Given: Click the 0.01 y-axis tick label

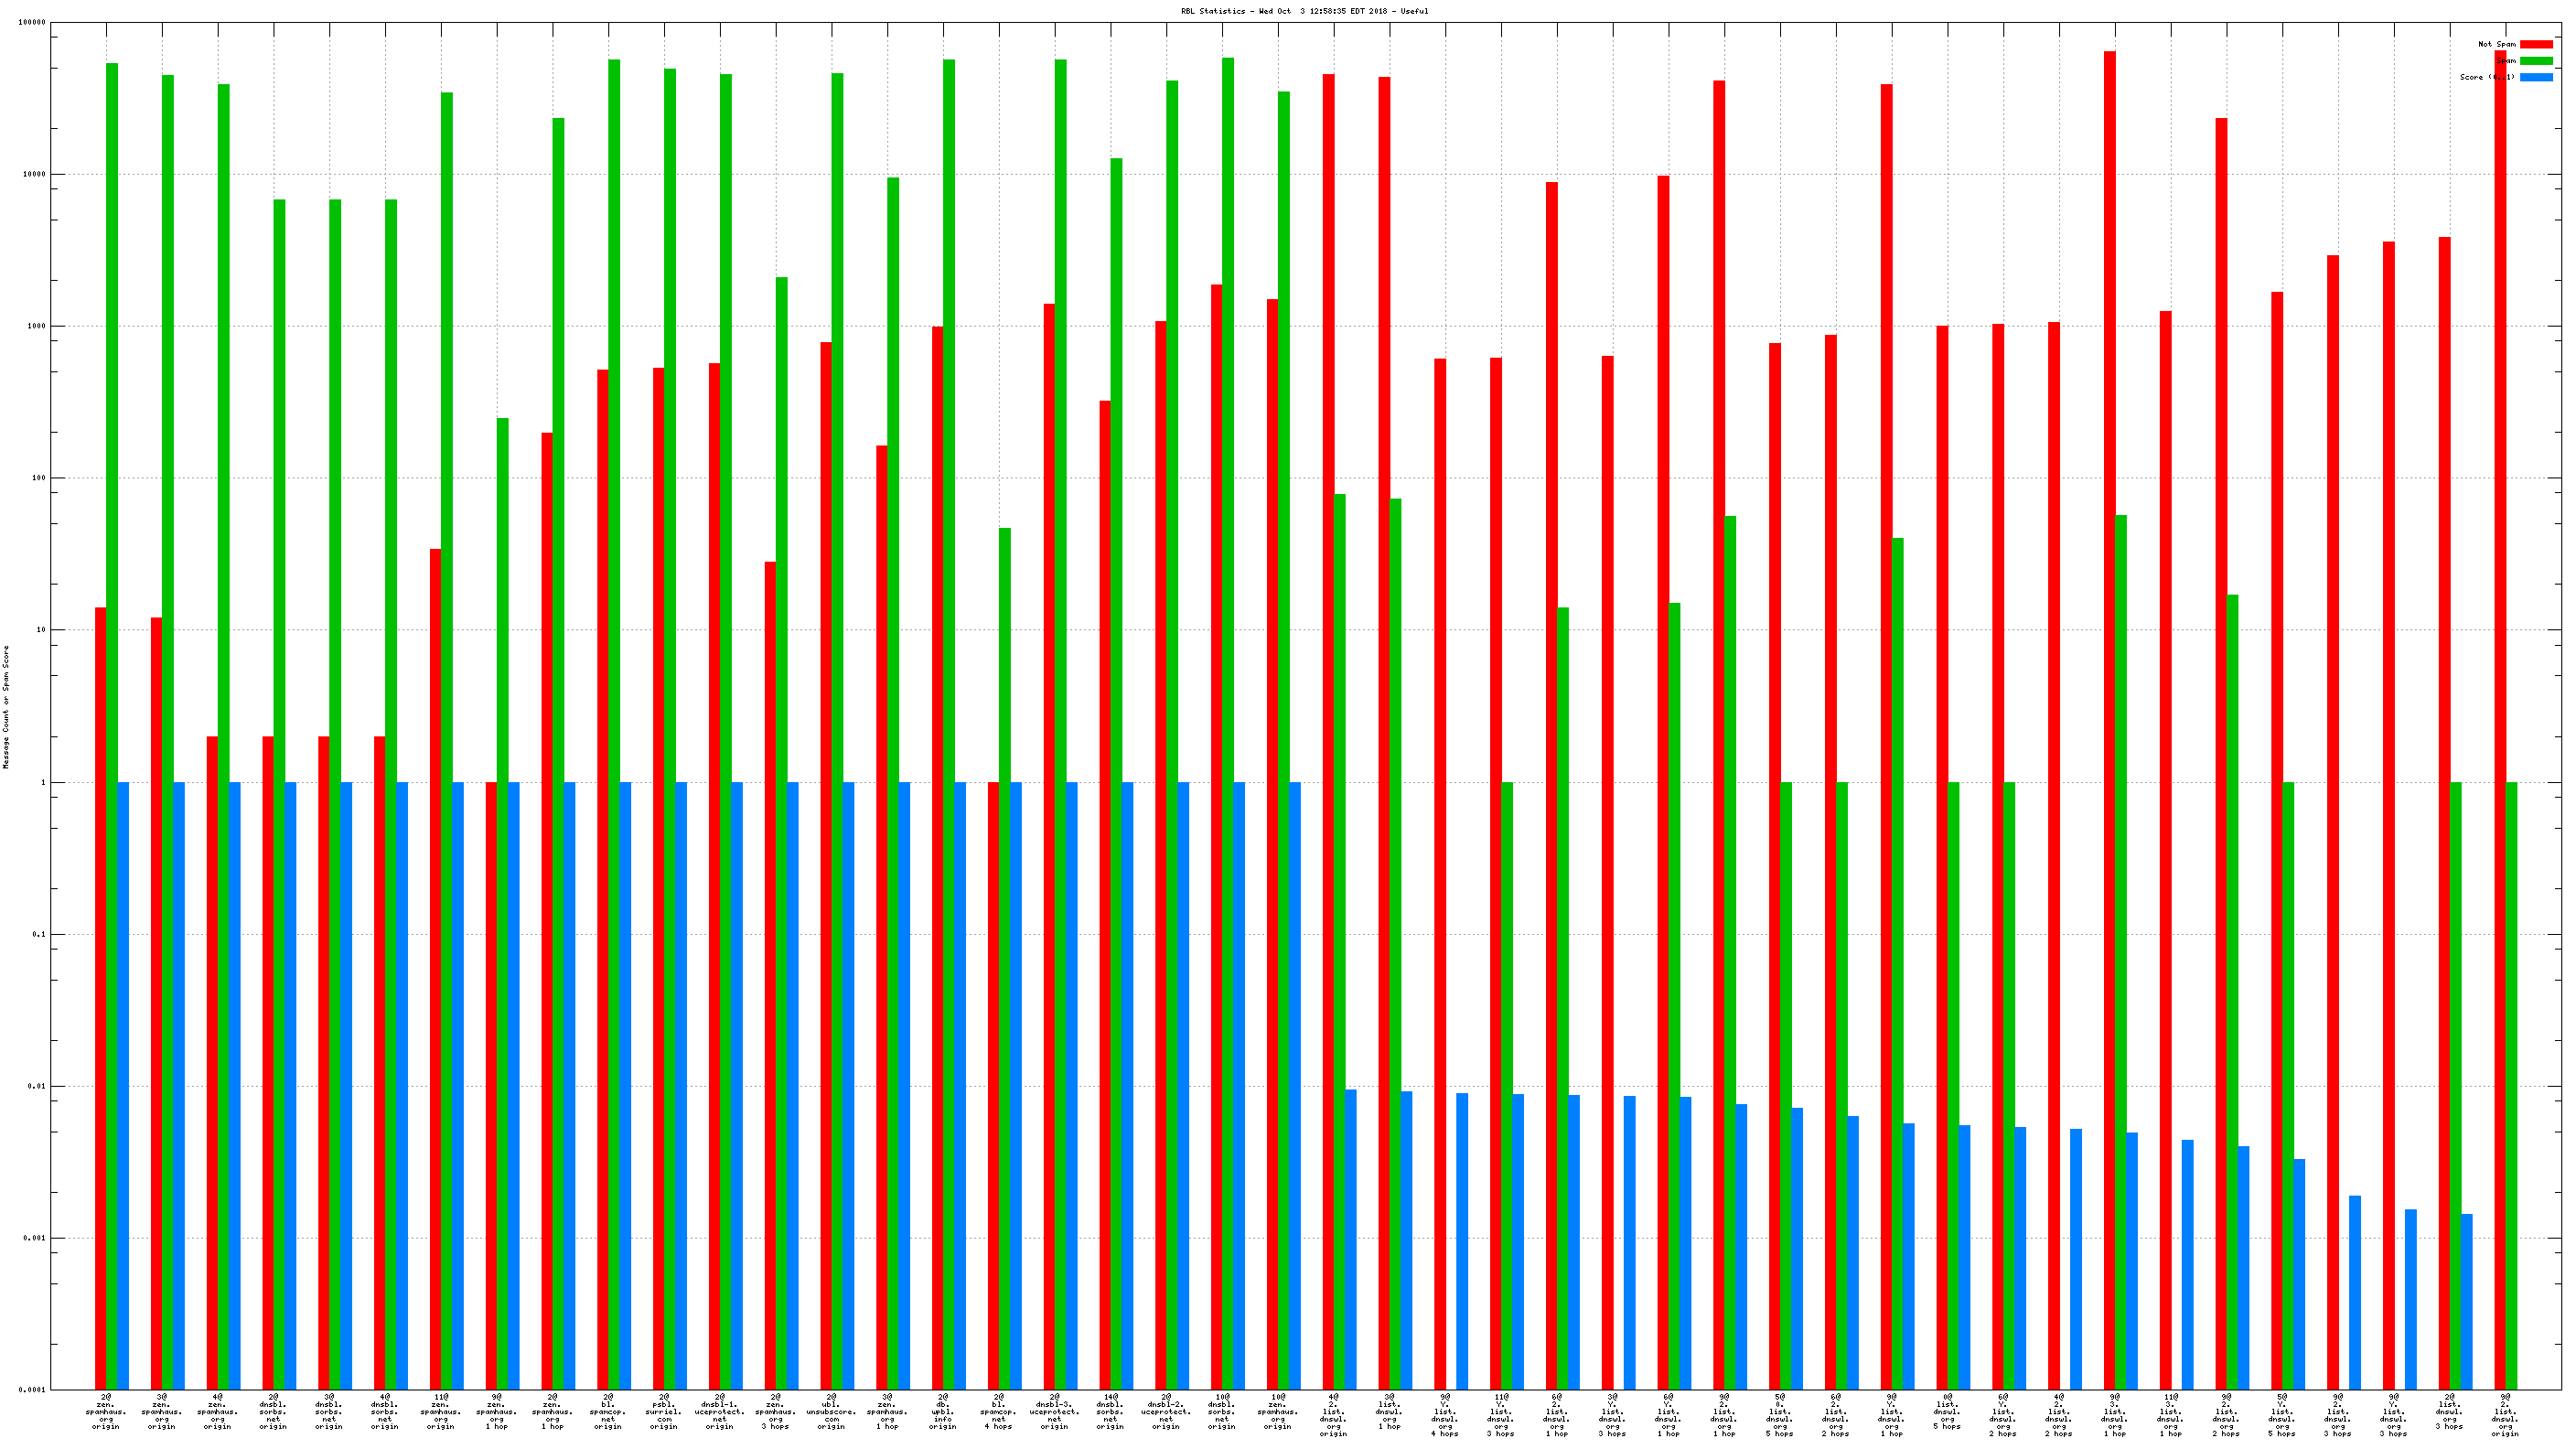Looking at the screenshot, I should tap(35, 1086).
